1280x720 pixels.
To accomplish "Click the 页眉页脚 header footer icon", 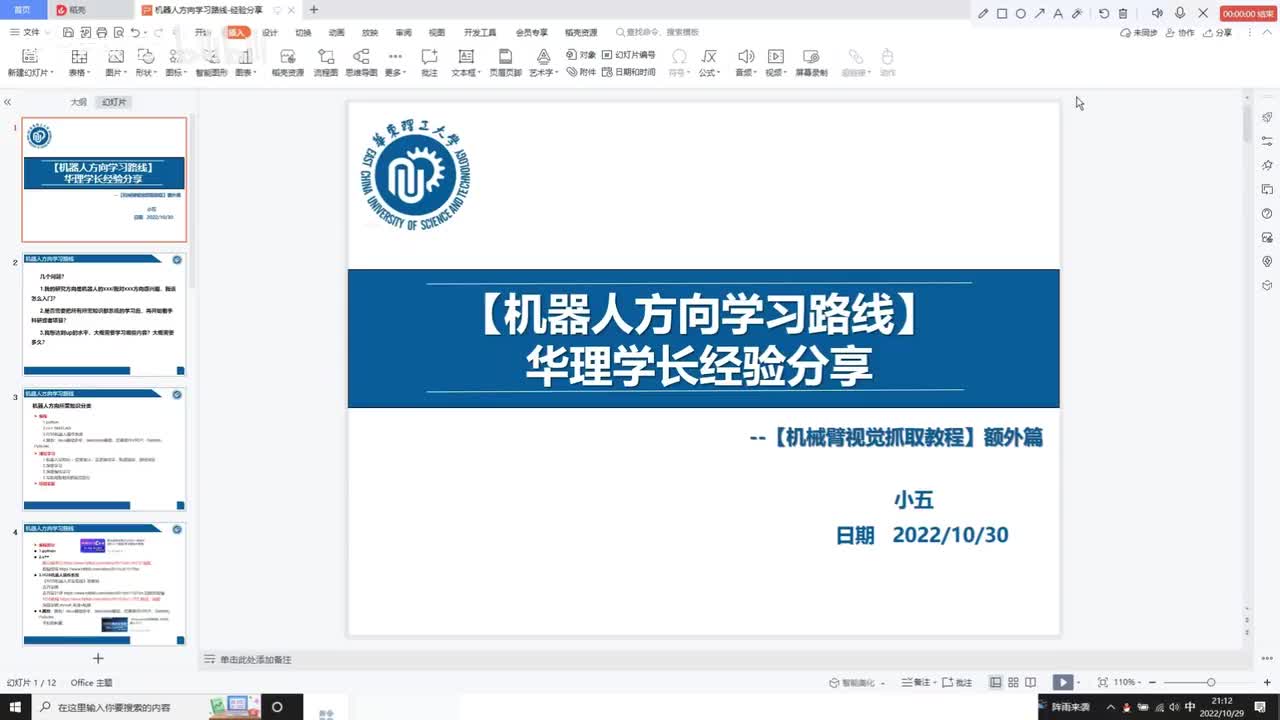I will coord(505,63).
